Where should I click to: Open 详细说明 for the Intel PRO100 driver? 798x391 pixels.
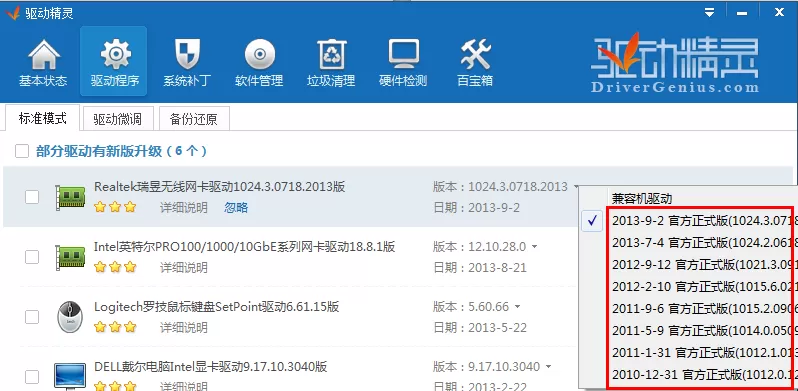pyautogui.click(x=184, y=267)
